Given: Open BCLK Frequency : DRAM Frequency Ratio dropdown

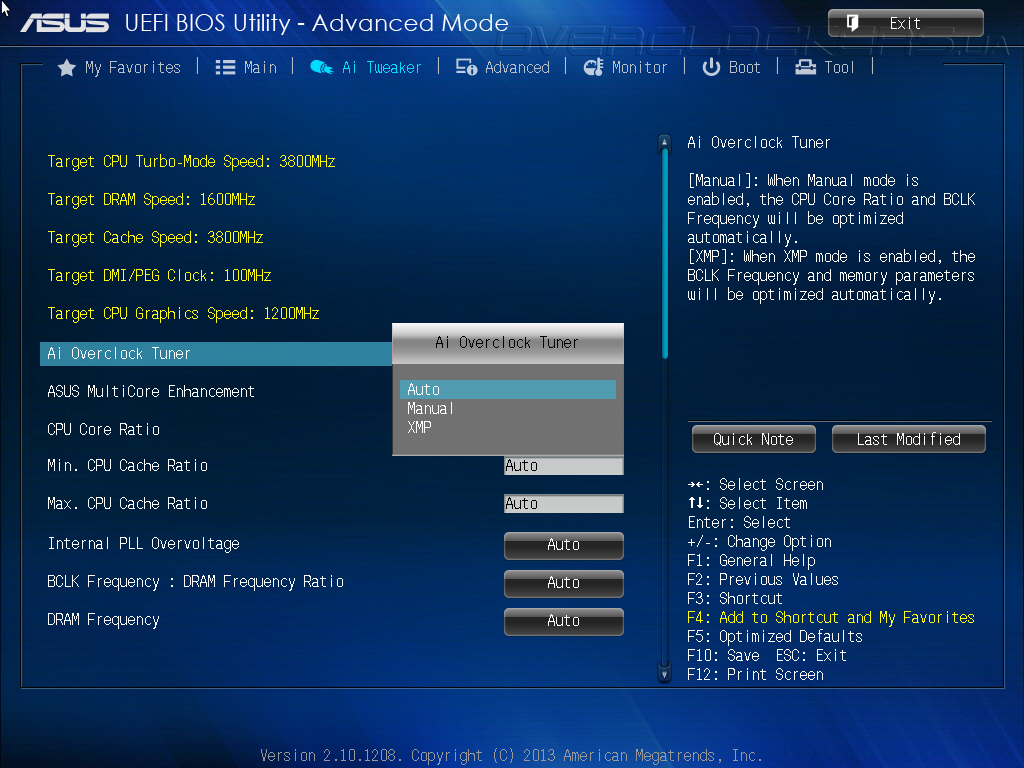Looking at the screenshot, I should coord(564,583).
